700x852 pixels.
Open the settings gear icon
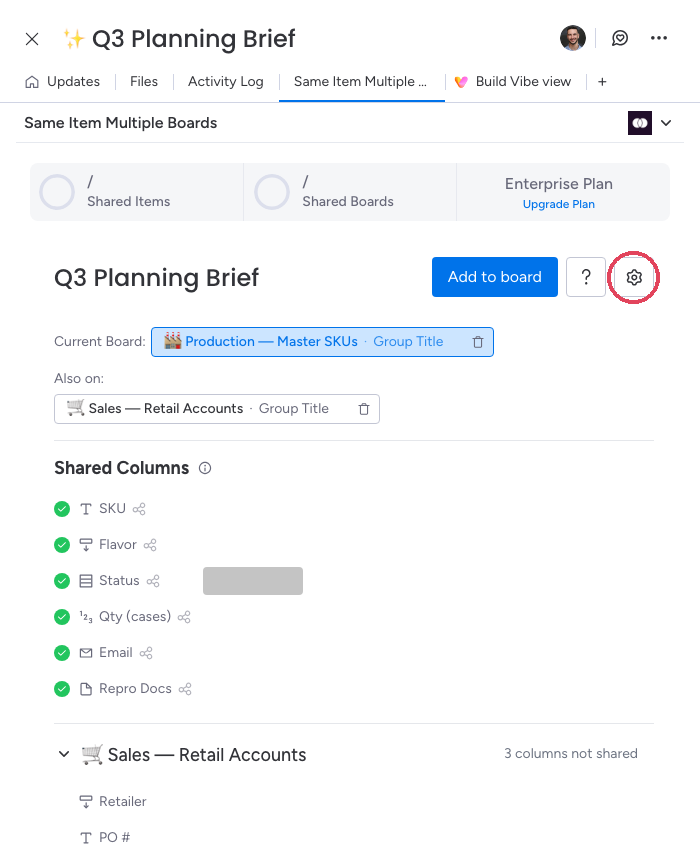[634, 277]
